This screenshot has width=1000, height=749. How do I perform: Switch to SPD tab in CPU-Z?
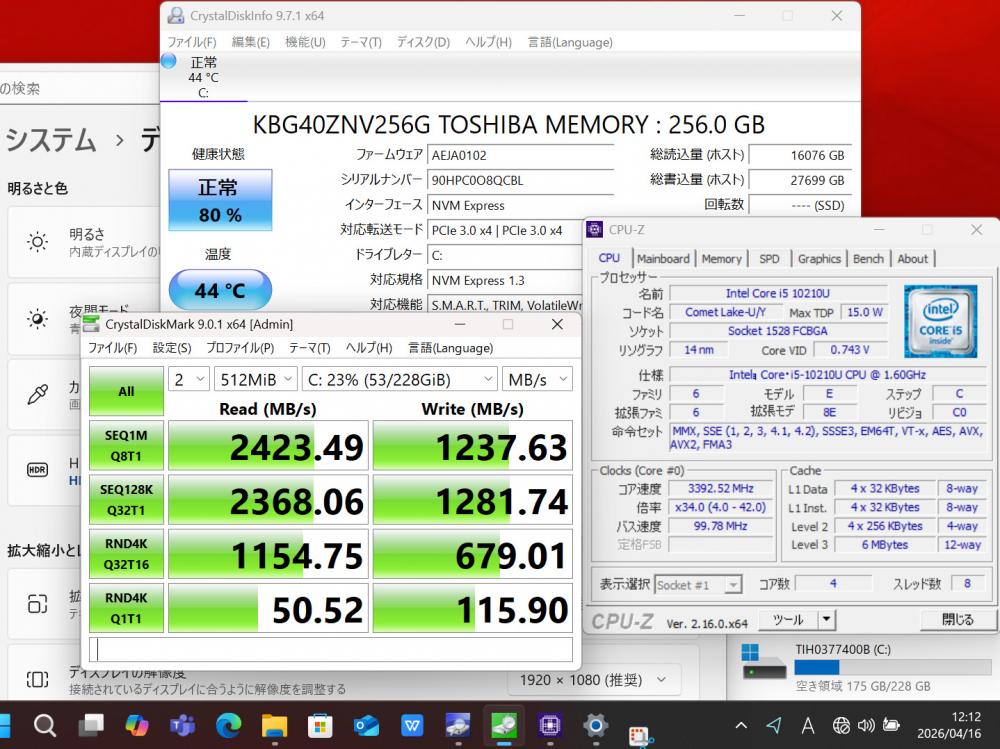[x=768, y=258]
